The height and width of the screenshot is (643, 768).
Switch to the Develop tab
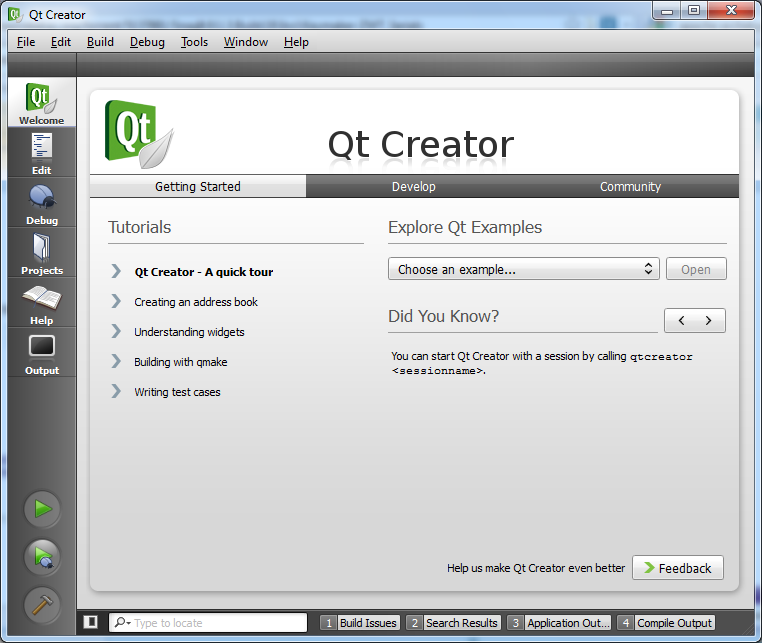point(414,187)
